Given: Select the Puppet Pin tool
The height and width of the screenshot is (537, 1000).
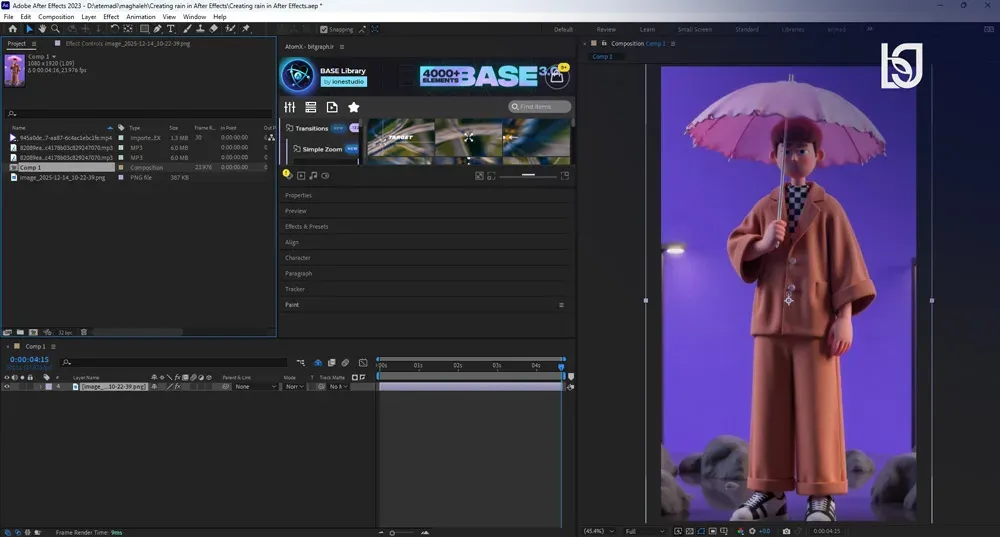Looking at the screenshot, I should 246,29.
